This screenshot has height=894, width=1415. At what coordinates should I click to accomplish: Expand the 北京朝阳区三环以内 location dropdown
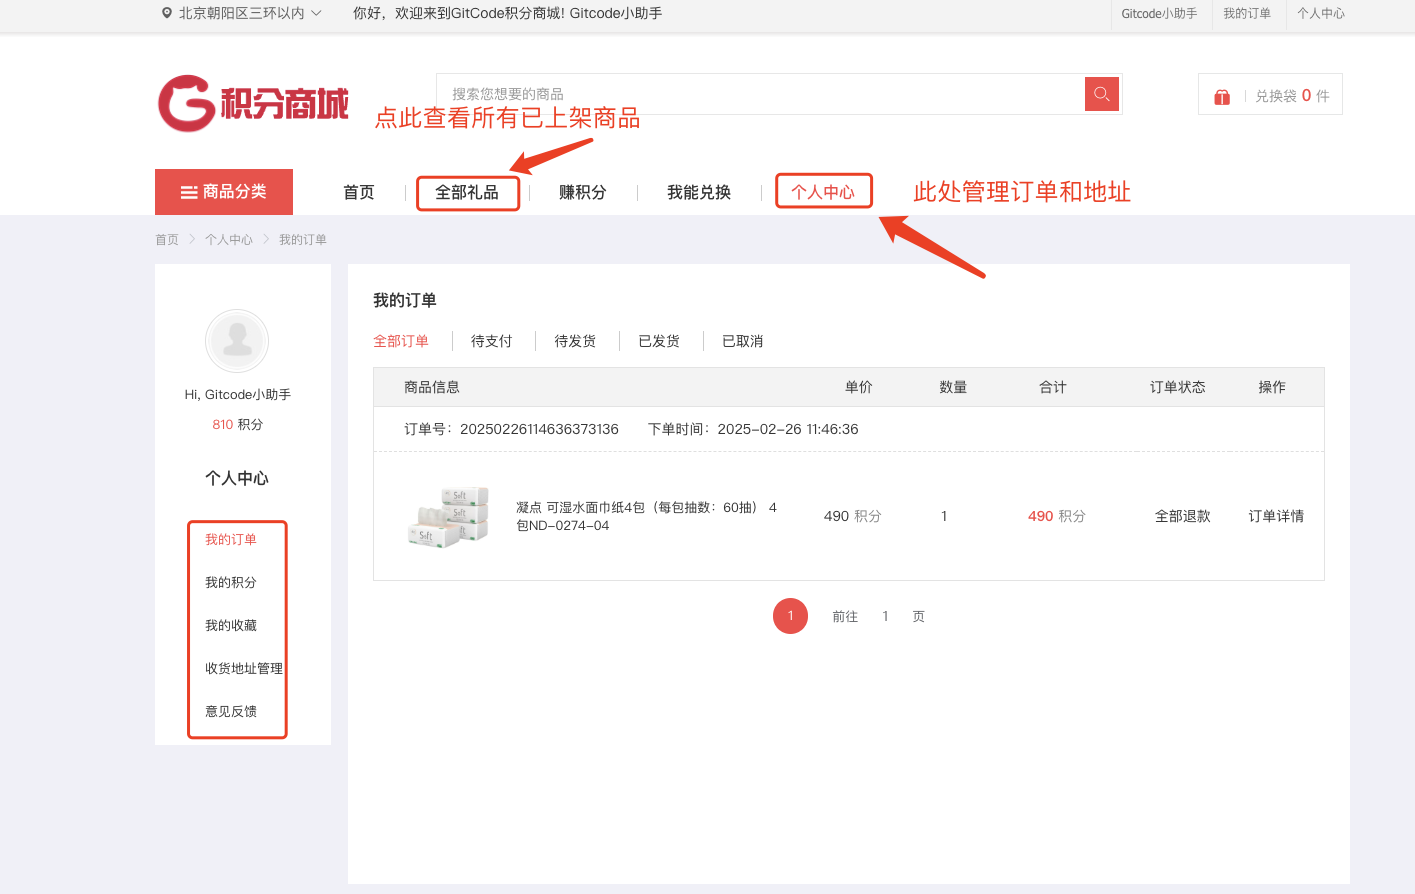(316, 13)
